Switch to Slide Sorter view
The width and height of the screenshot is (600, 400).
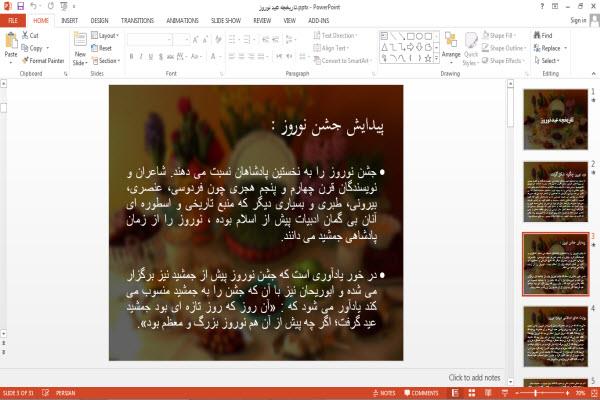[471, 393]
